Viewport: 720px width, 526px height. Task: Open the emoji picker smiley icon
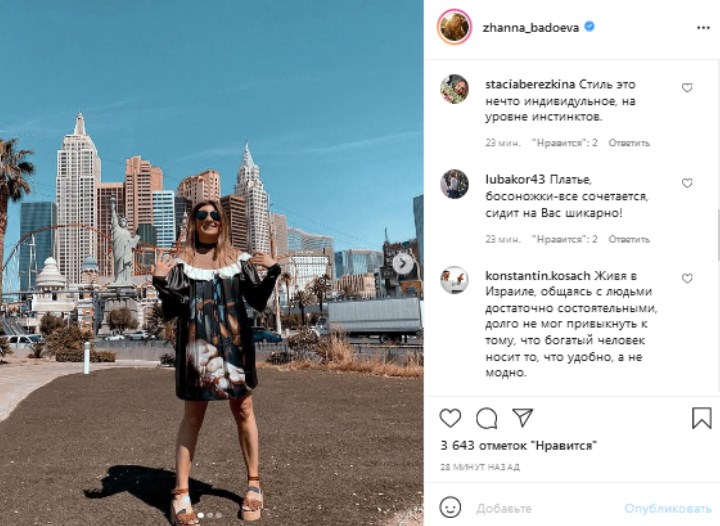[x=450, y=508]
